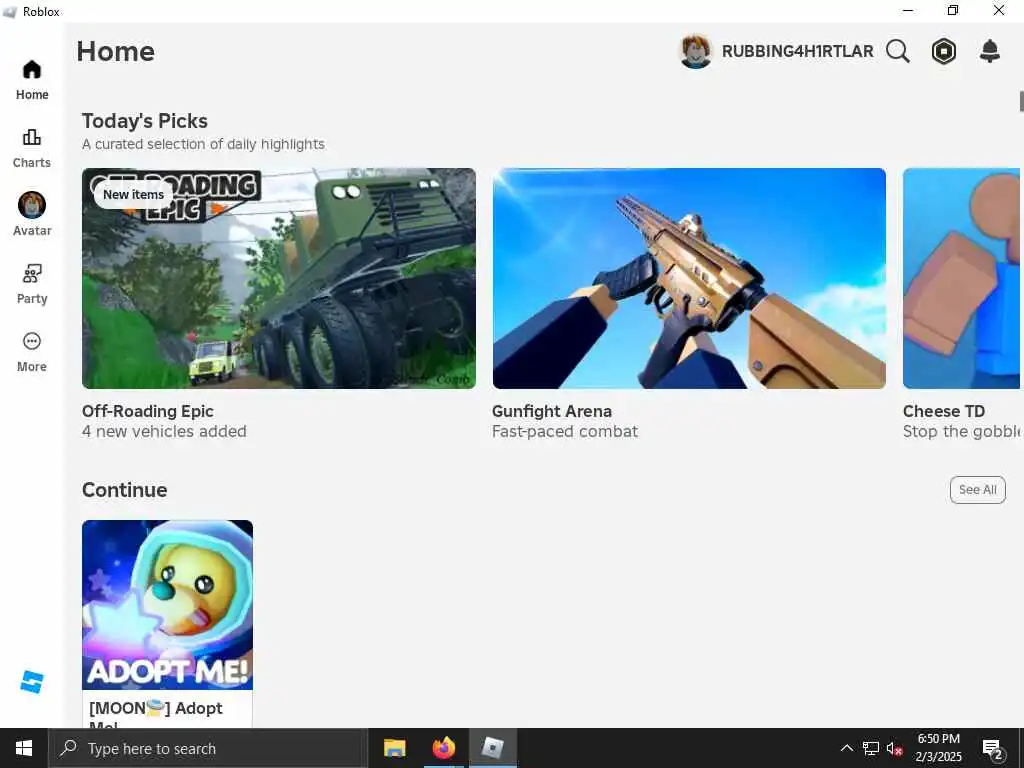Click the search magnifier icon
The image size is (1024, 768).
tap(898, 51)
